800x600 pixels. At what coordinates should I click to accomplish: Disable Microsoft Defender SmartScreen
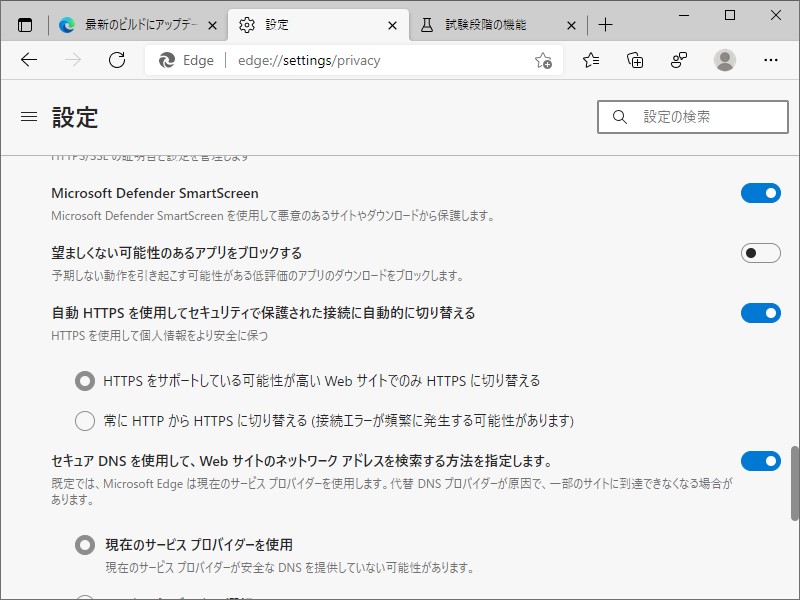[x=761, y=193]
